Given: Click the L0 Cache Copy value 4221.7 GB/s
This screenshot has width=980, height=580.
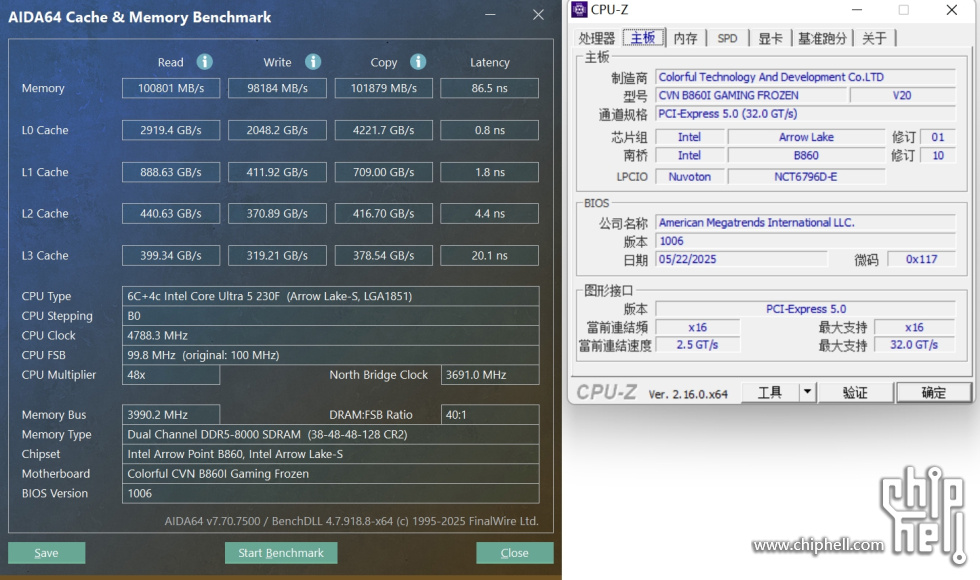Looking at the screenshot, I should tap(384, 130).
